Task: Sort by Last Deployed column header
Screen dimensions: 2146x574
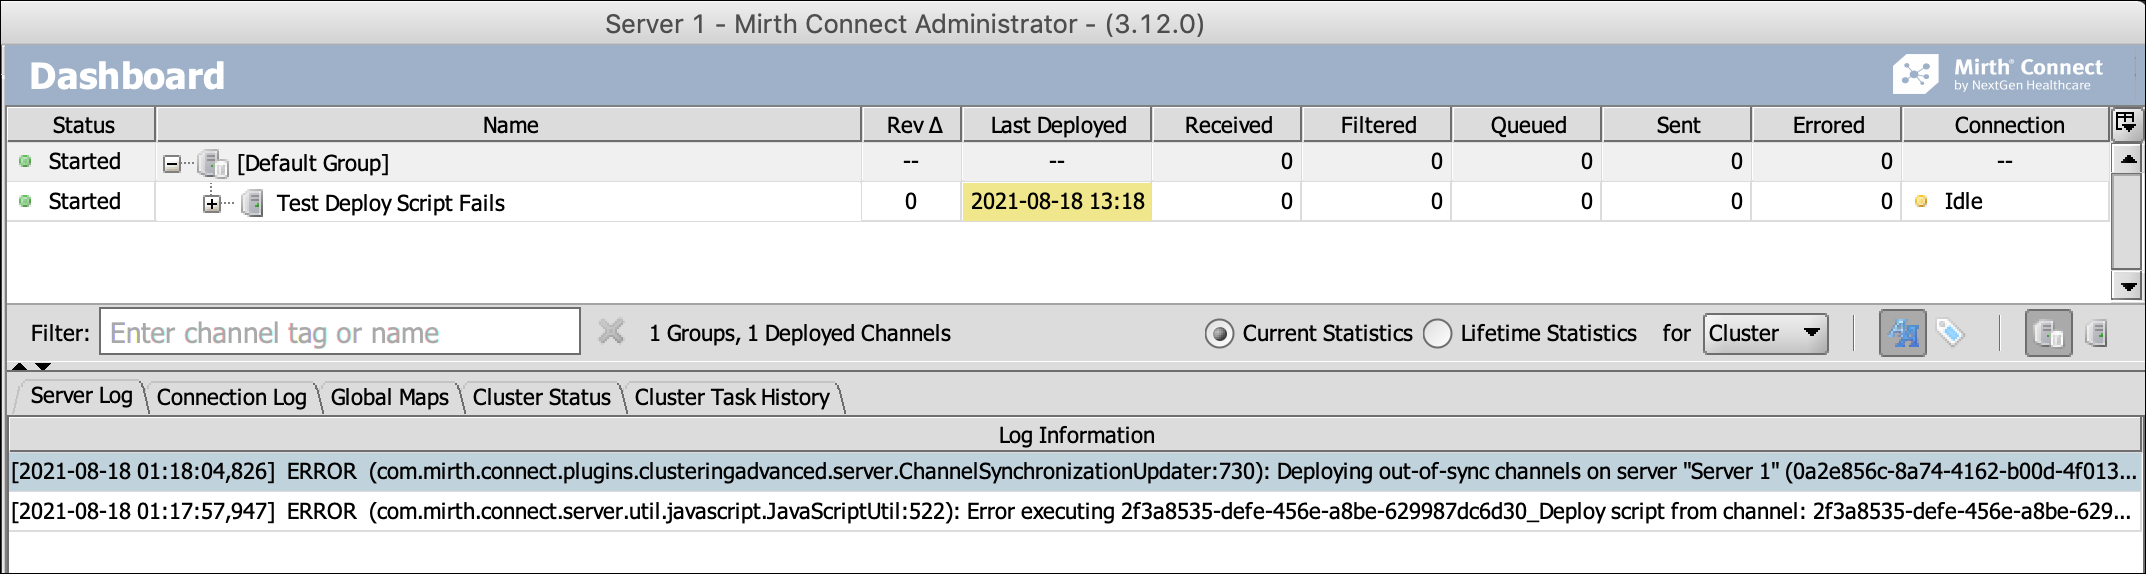Action: click(x=1057, y=124)
